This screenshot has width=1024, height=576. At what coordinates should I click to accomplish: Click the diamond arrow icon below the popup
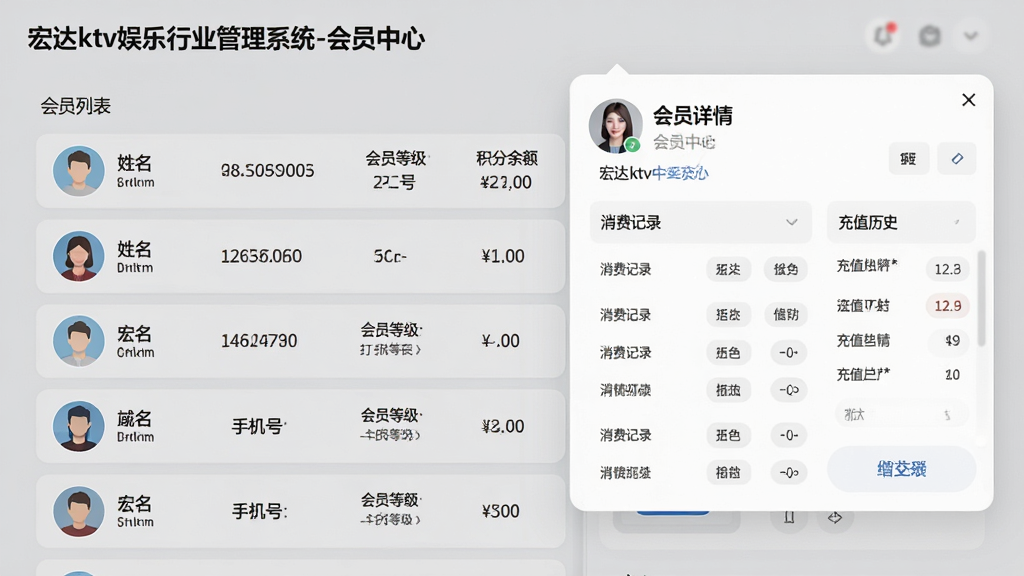[835, 517]
